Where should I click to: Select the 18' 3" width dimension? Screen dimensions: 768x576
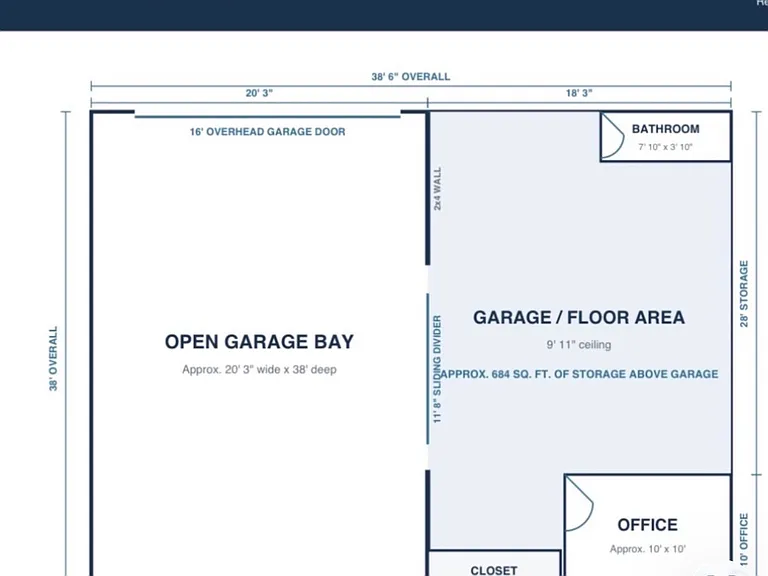(579, 93)
